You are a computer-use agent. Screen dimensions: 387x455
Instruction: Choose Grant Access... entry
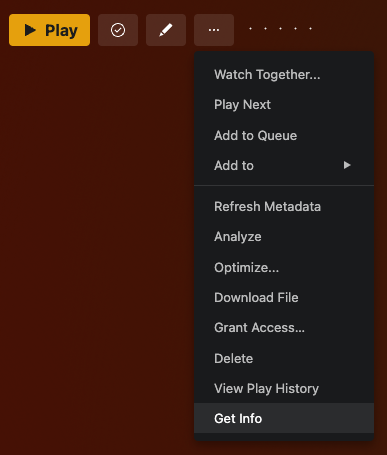[284, 328]
